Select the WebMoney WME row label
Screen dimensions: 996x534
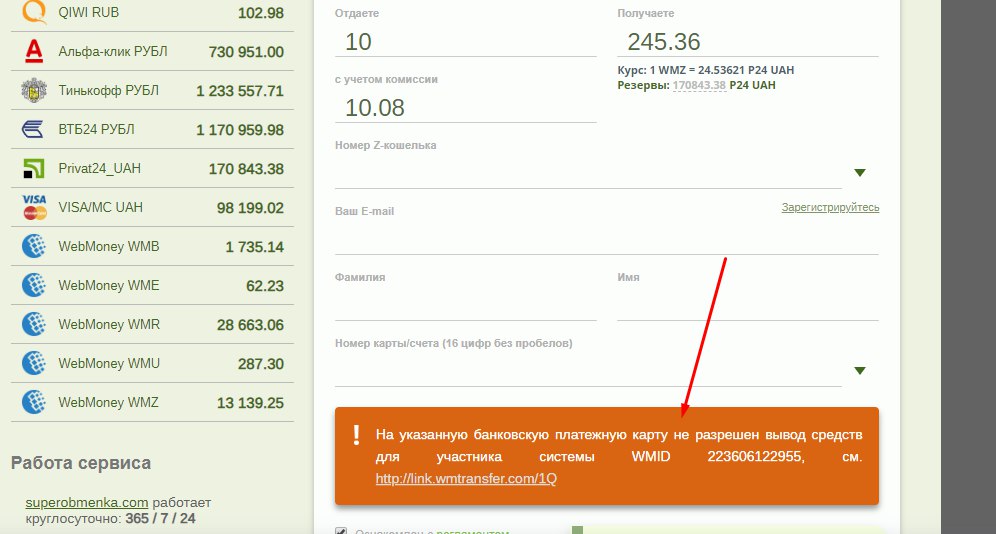coord(109,285)
